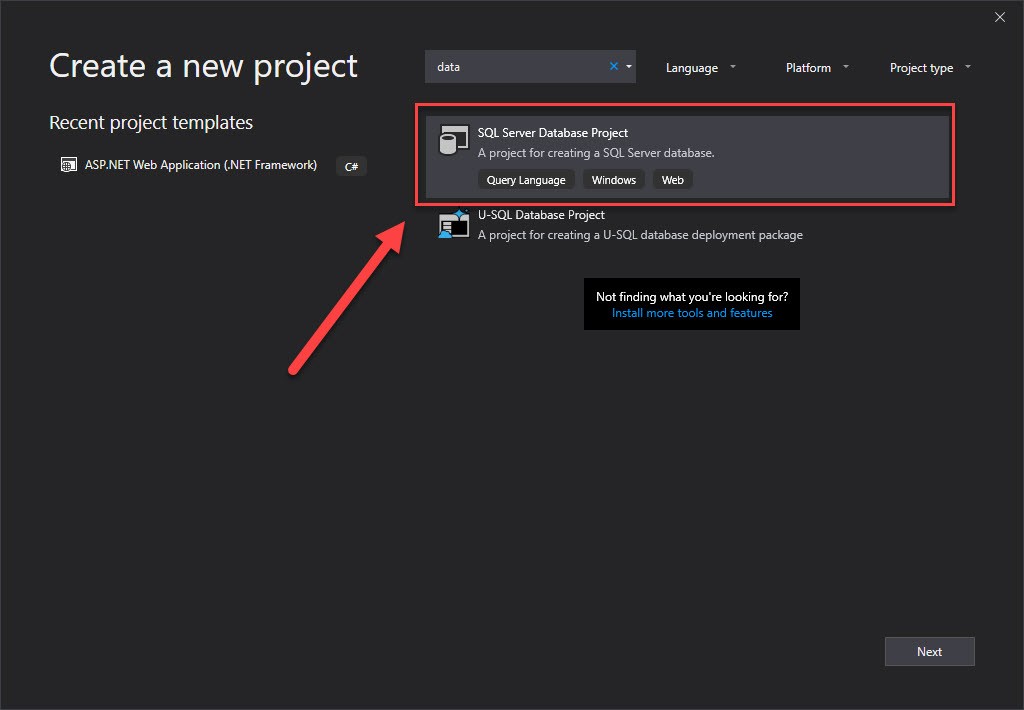Click the SQL Server Database Project icon

[455, 139]
